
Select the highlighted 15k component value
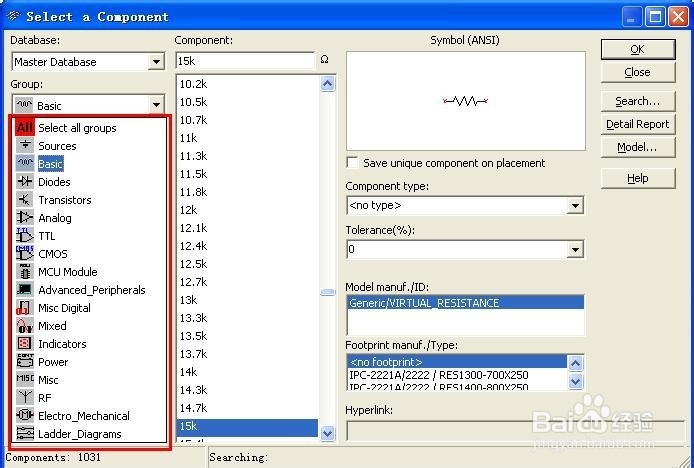(x=247, y=426)
